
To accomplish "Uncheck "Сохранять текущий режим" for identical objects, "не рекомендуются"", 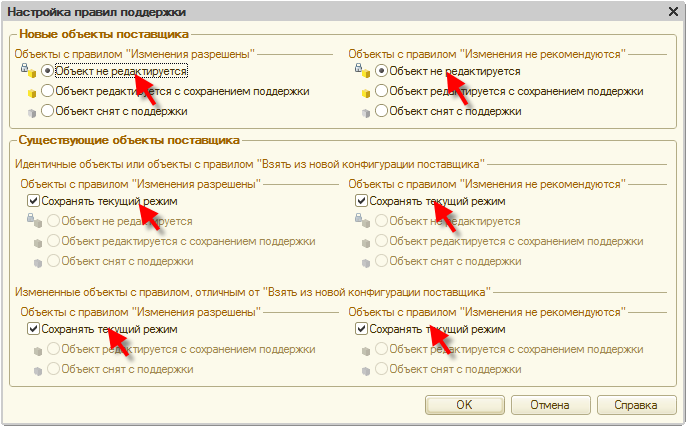I will (362, 201).
